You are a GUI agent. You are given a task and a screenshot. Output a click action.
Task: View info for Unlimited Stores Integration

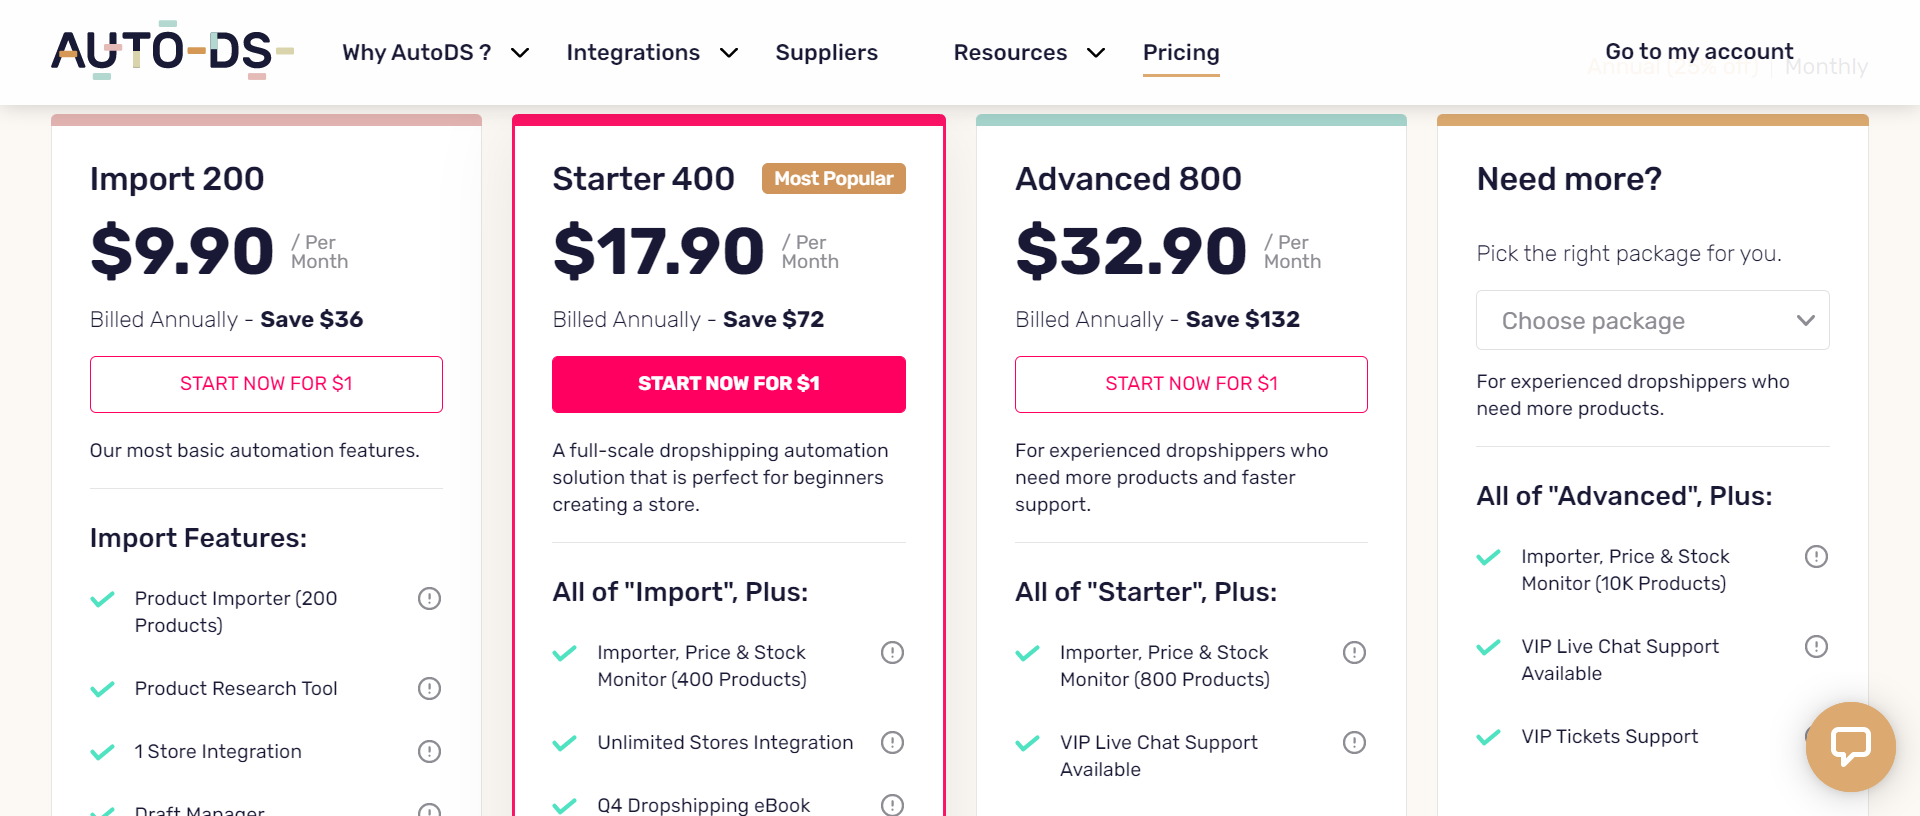point(892,742)
